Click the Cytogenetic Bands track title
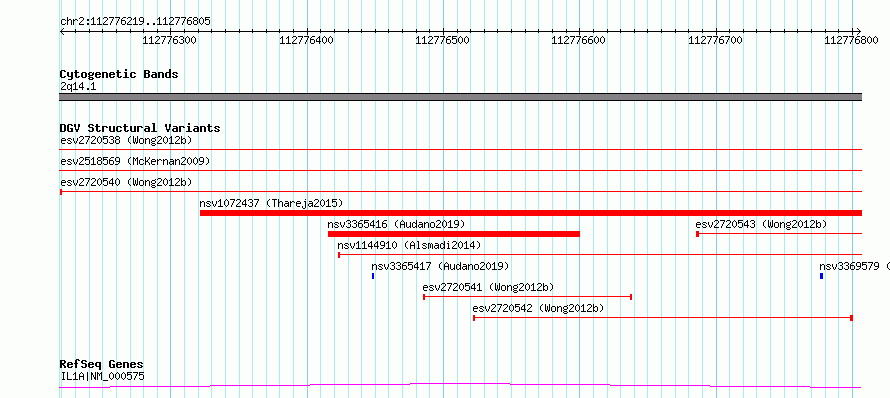This screenshot has height=398, width=890. 119,74
